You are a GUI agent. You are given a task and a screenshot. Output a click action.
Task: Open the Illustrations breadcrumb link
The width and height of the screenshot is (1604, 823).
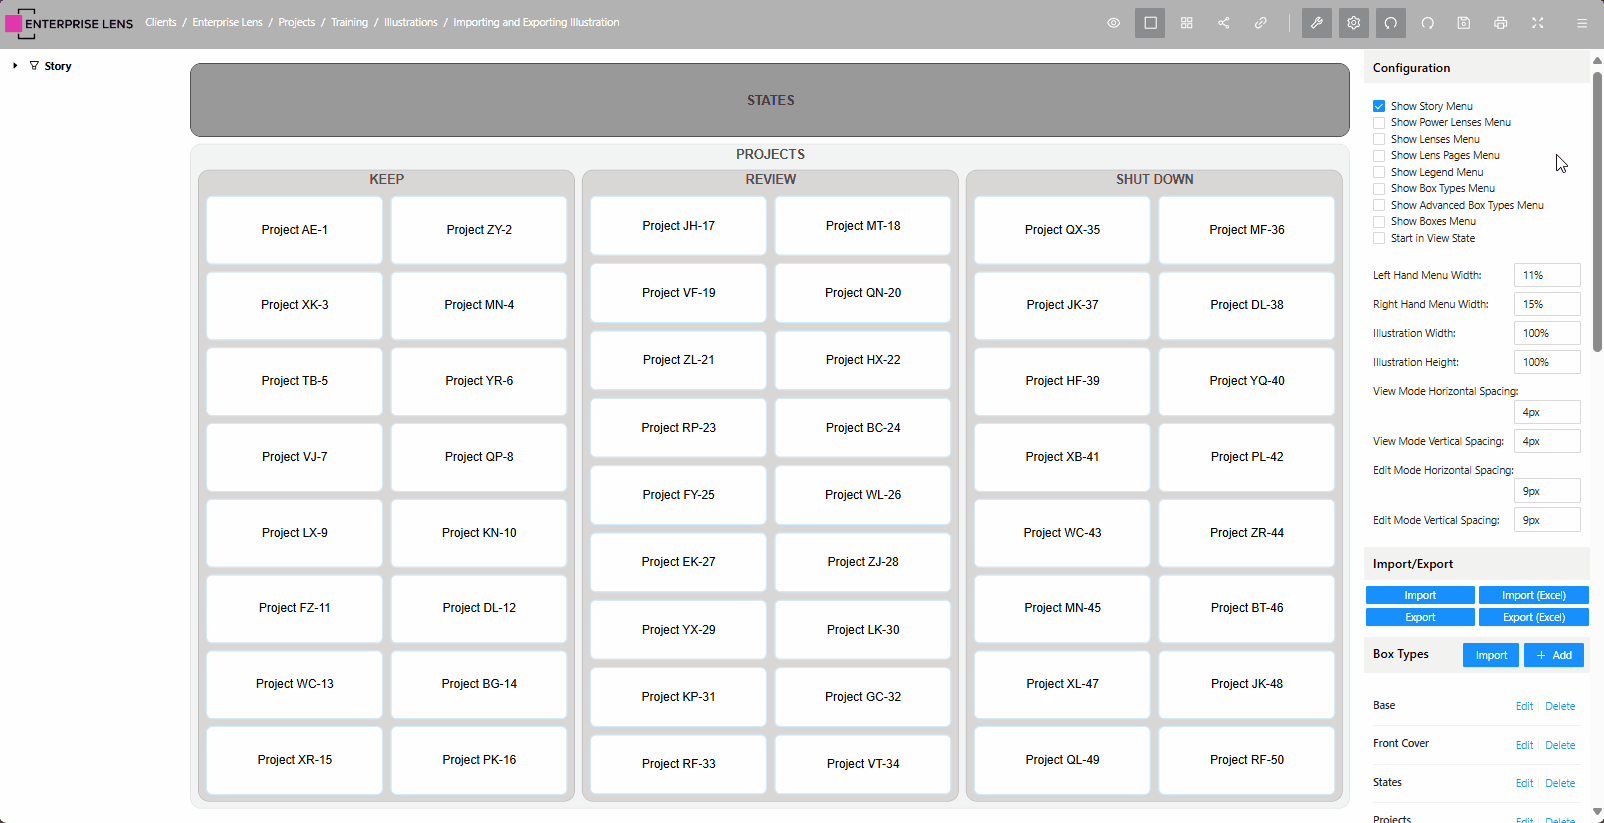411,22
